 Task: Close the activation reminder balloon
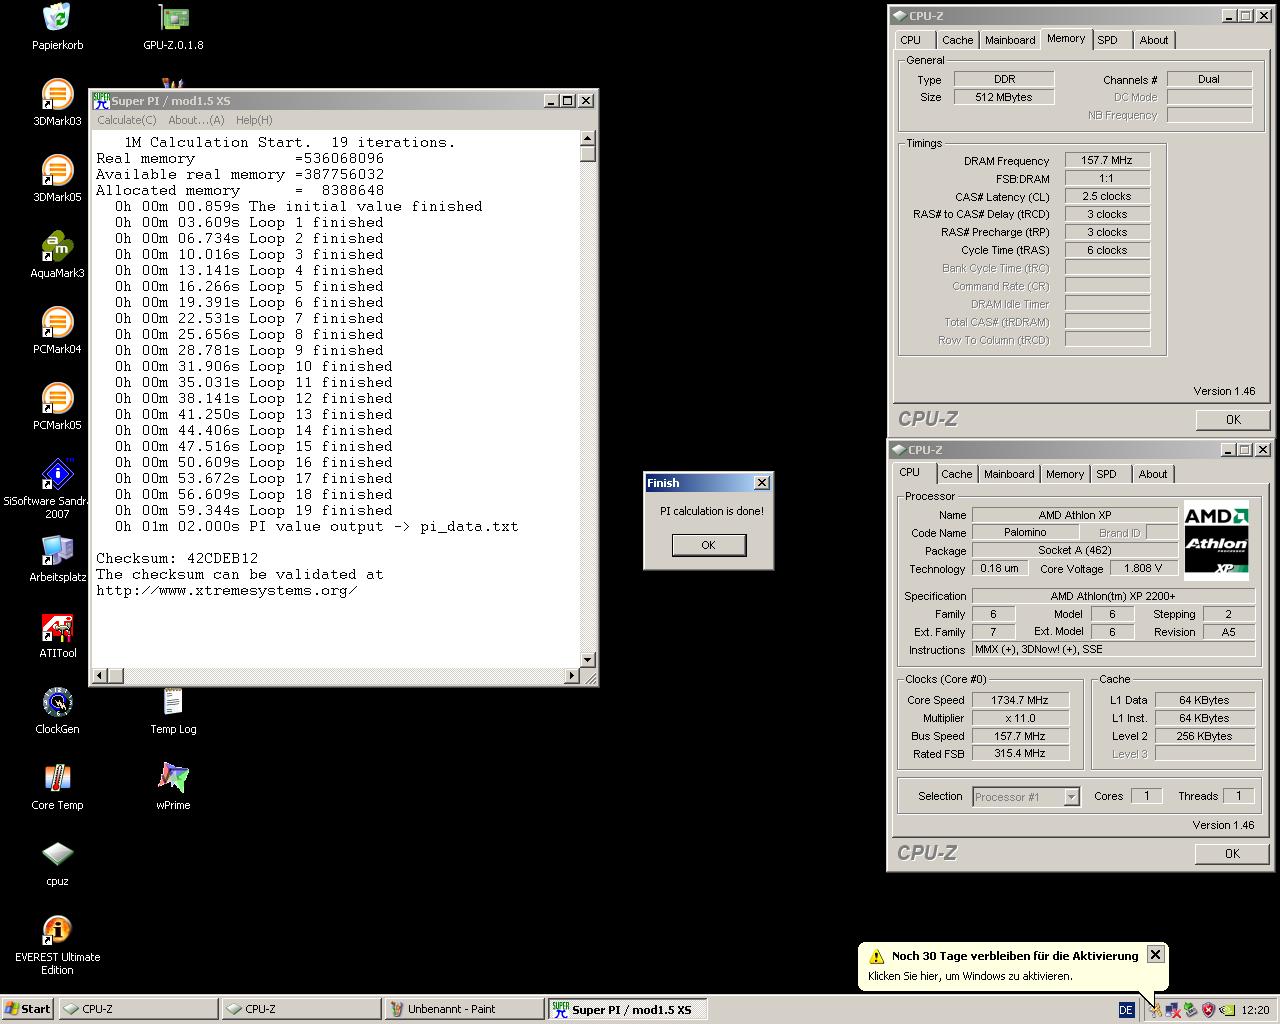pos(1155,954)
